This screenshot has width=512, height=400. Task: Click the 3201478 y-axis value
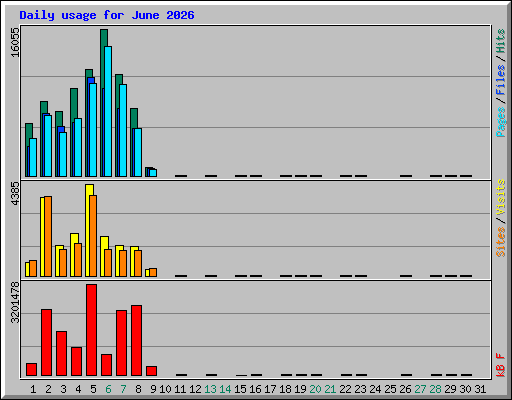[15, 303]
